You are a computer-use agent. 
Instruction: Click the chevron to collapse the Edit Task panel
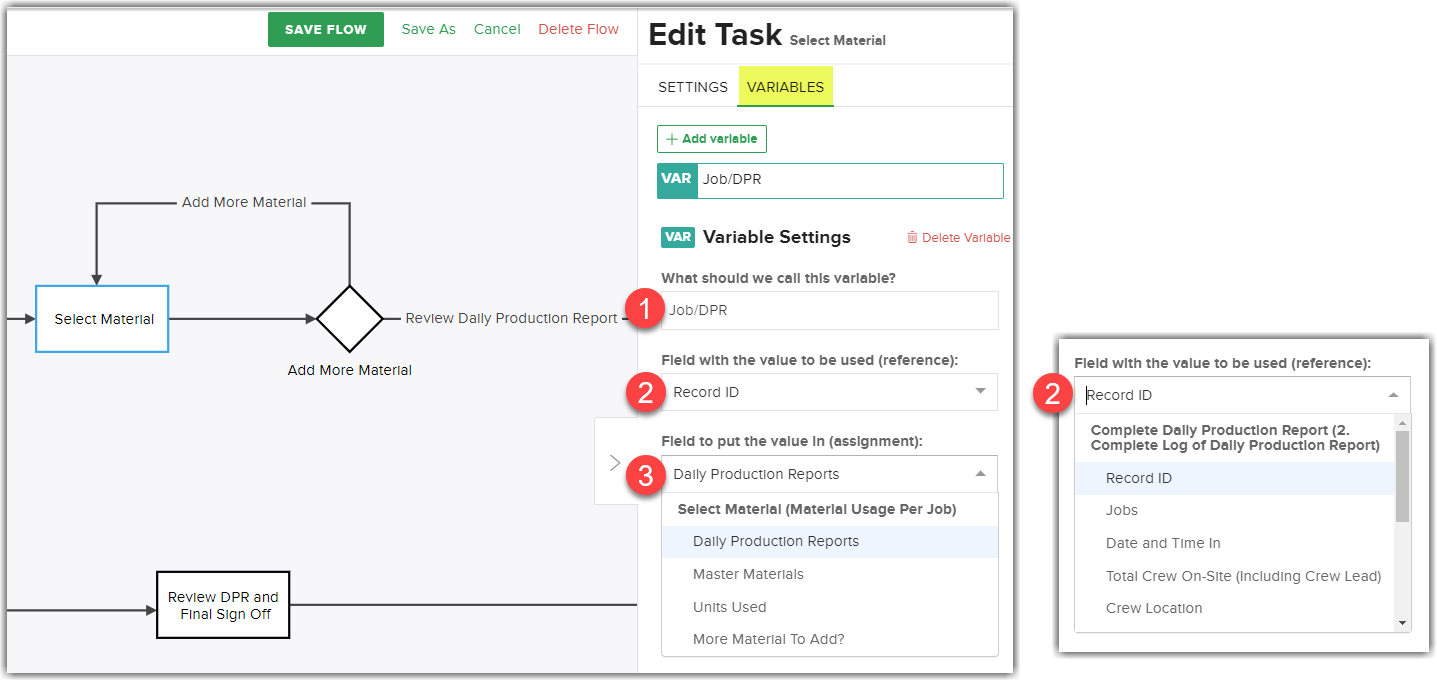click(x=615, y=462)
